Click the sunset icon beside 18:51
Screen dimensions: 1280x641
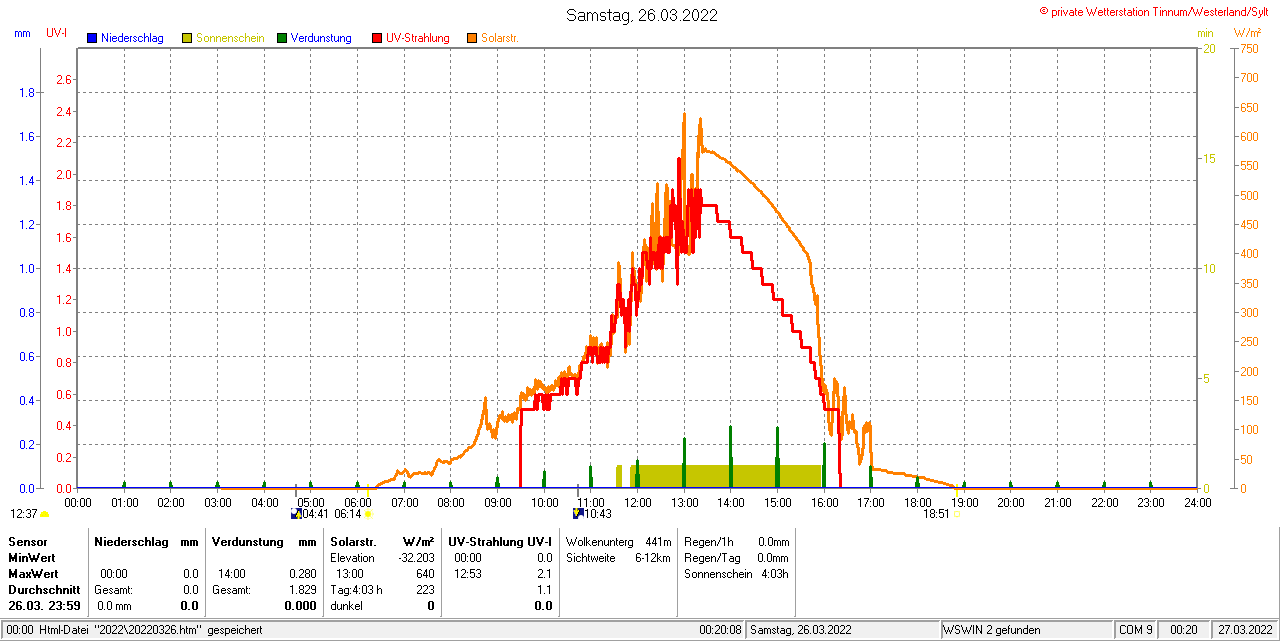click(955, 514)
